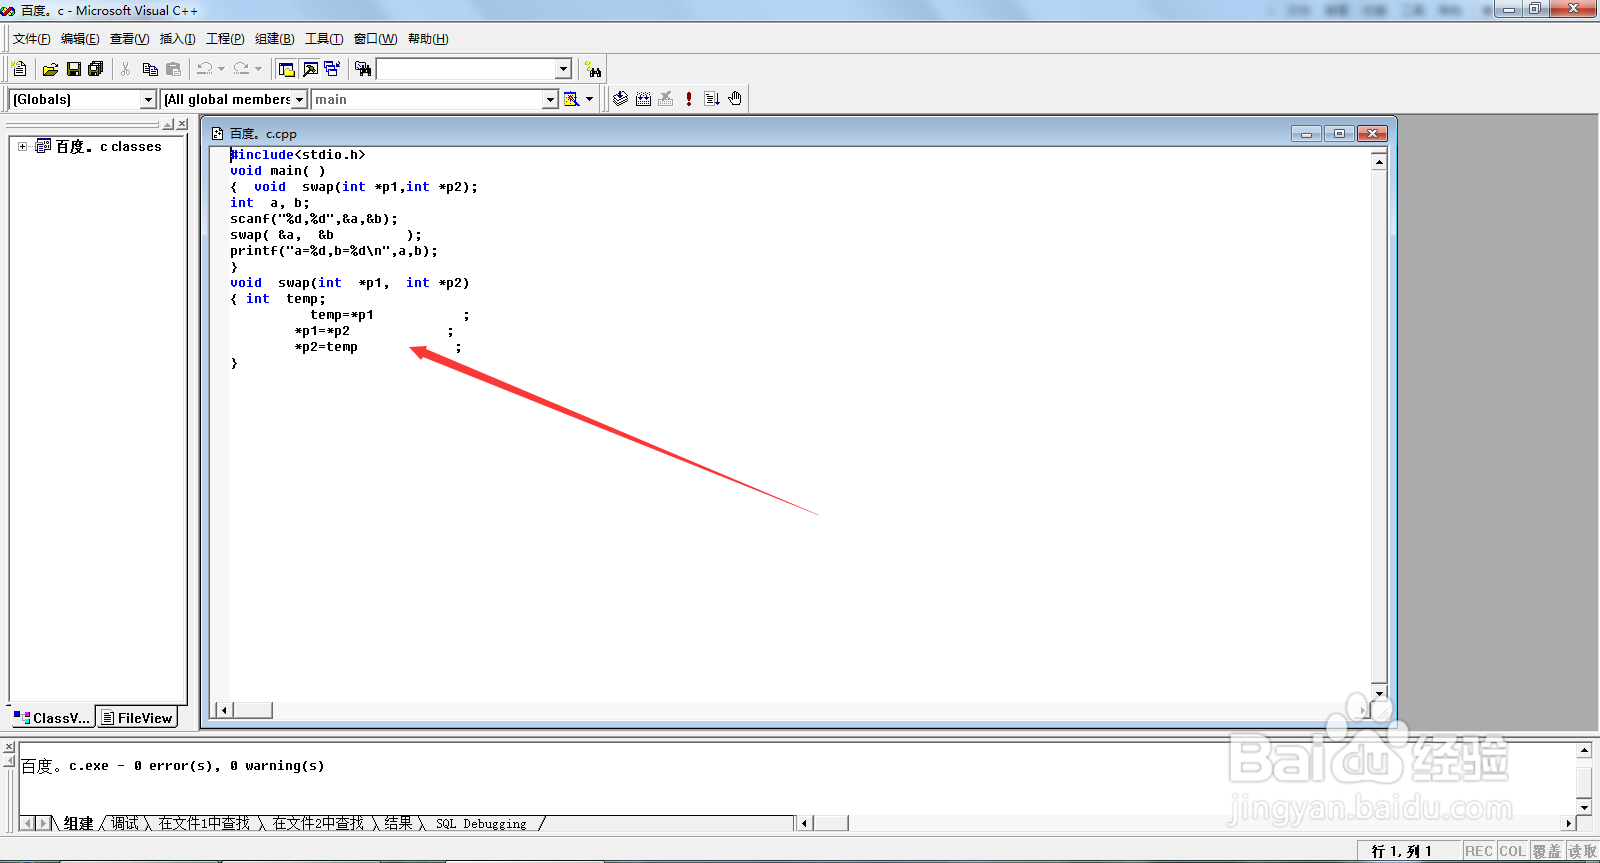Click the Redo arrow icon
The image size is (1600, 863).
[x=241, y=69]
